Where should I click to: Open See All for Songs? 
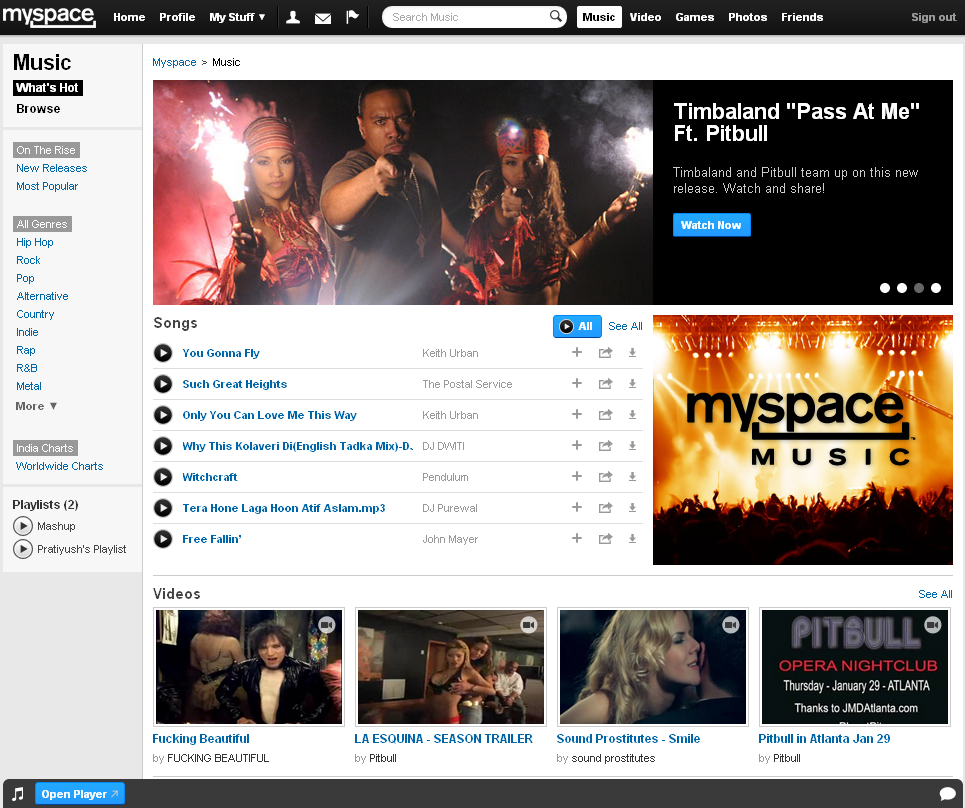[625, 326]
